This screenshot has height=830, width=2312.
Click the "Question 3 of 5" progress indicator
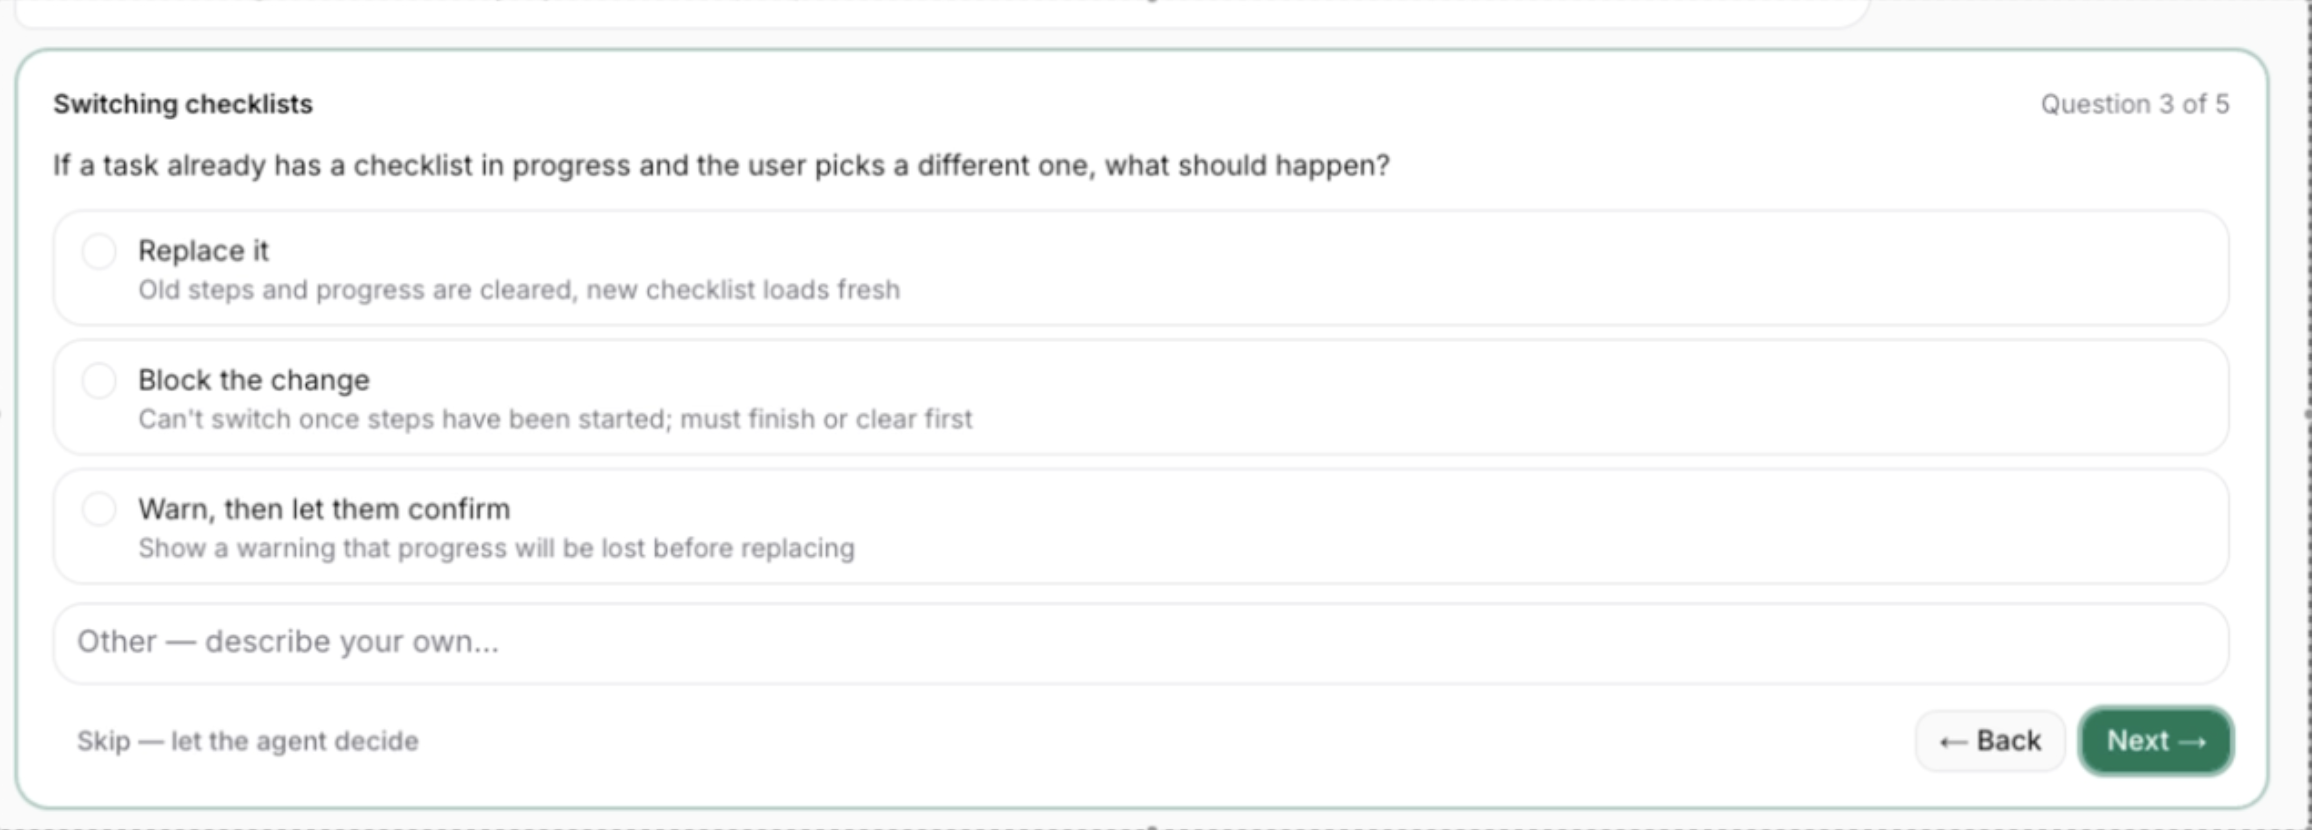click(2135, 104)
